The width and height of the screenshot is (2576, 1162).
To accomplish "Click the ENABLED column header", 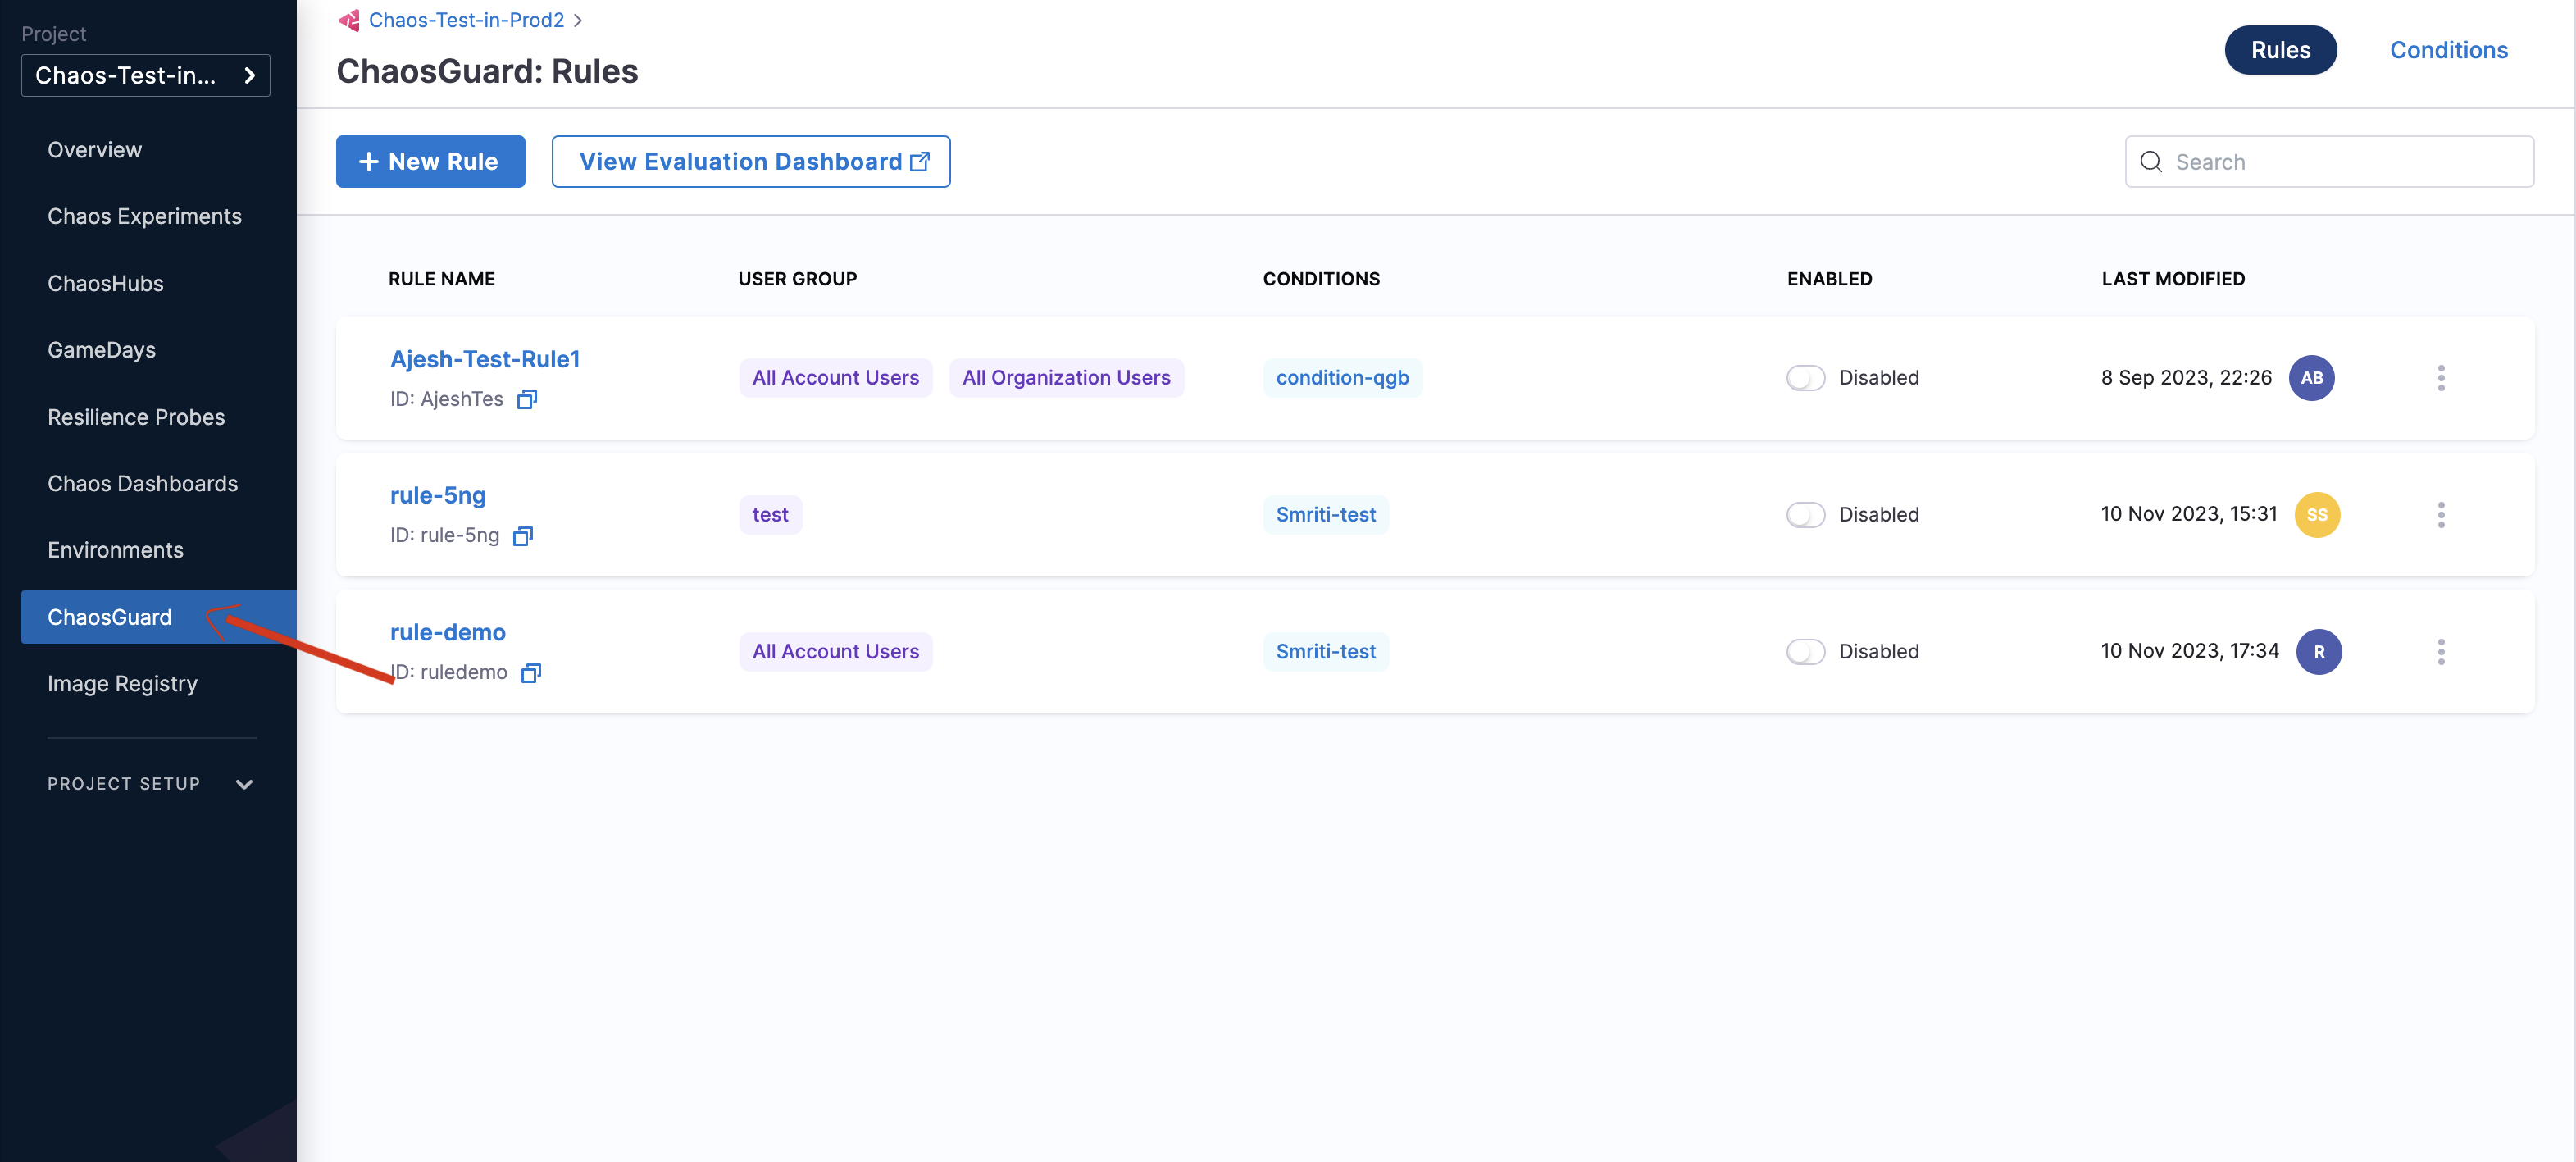I will pos(1829,279).
